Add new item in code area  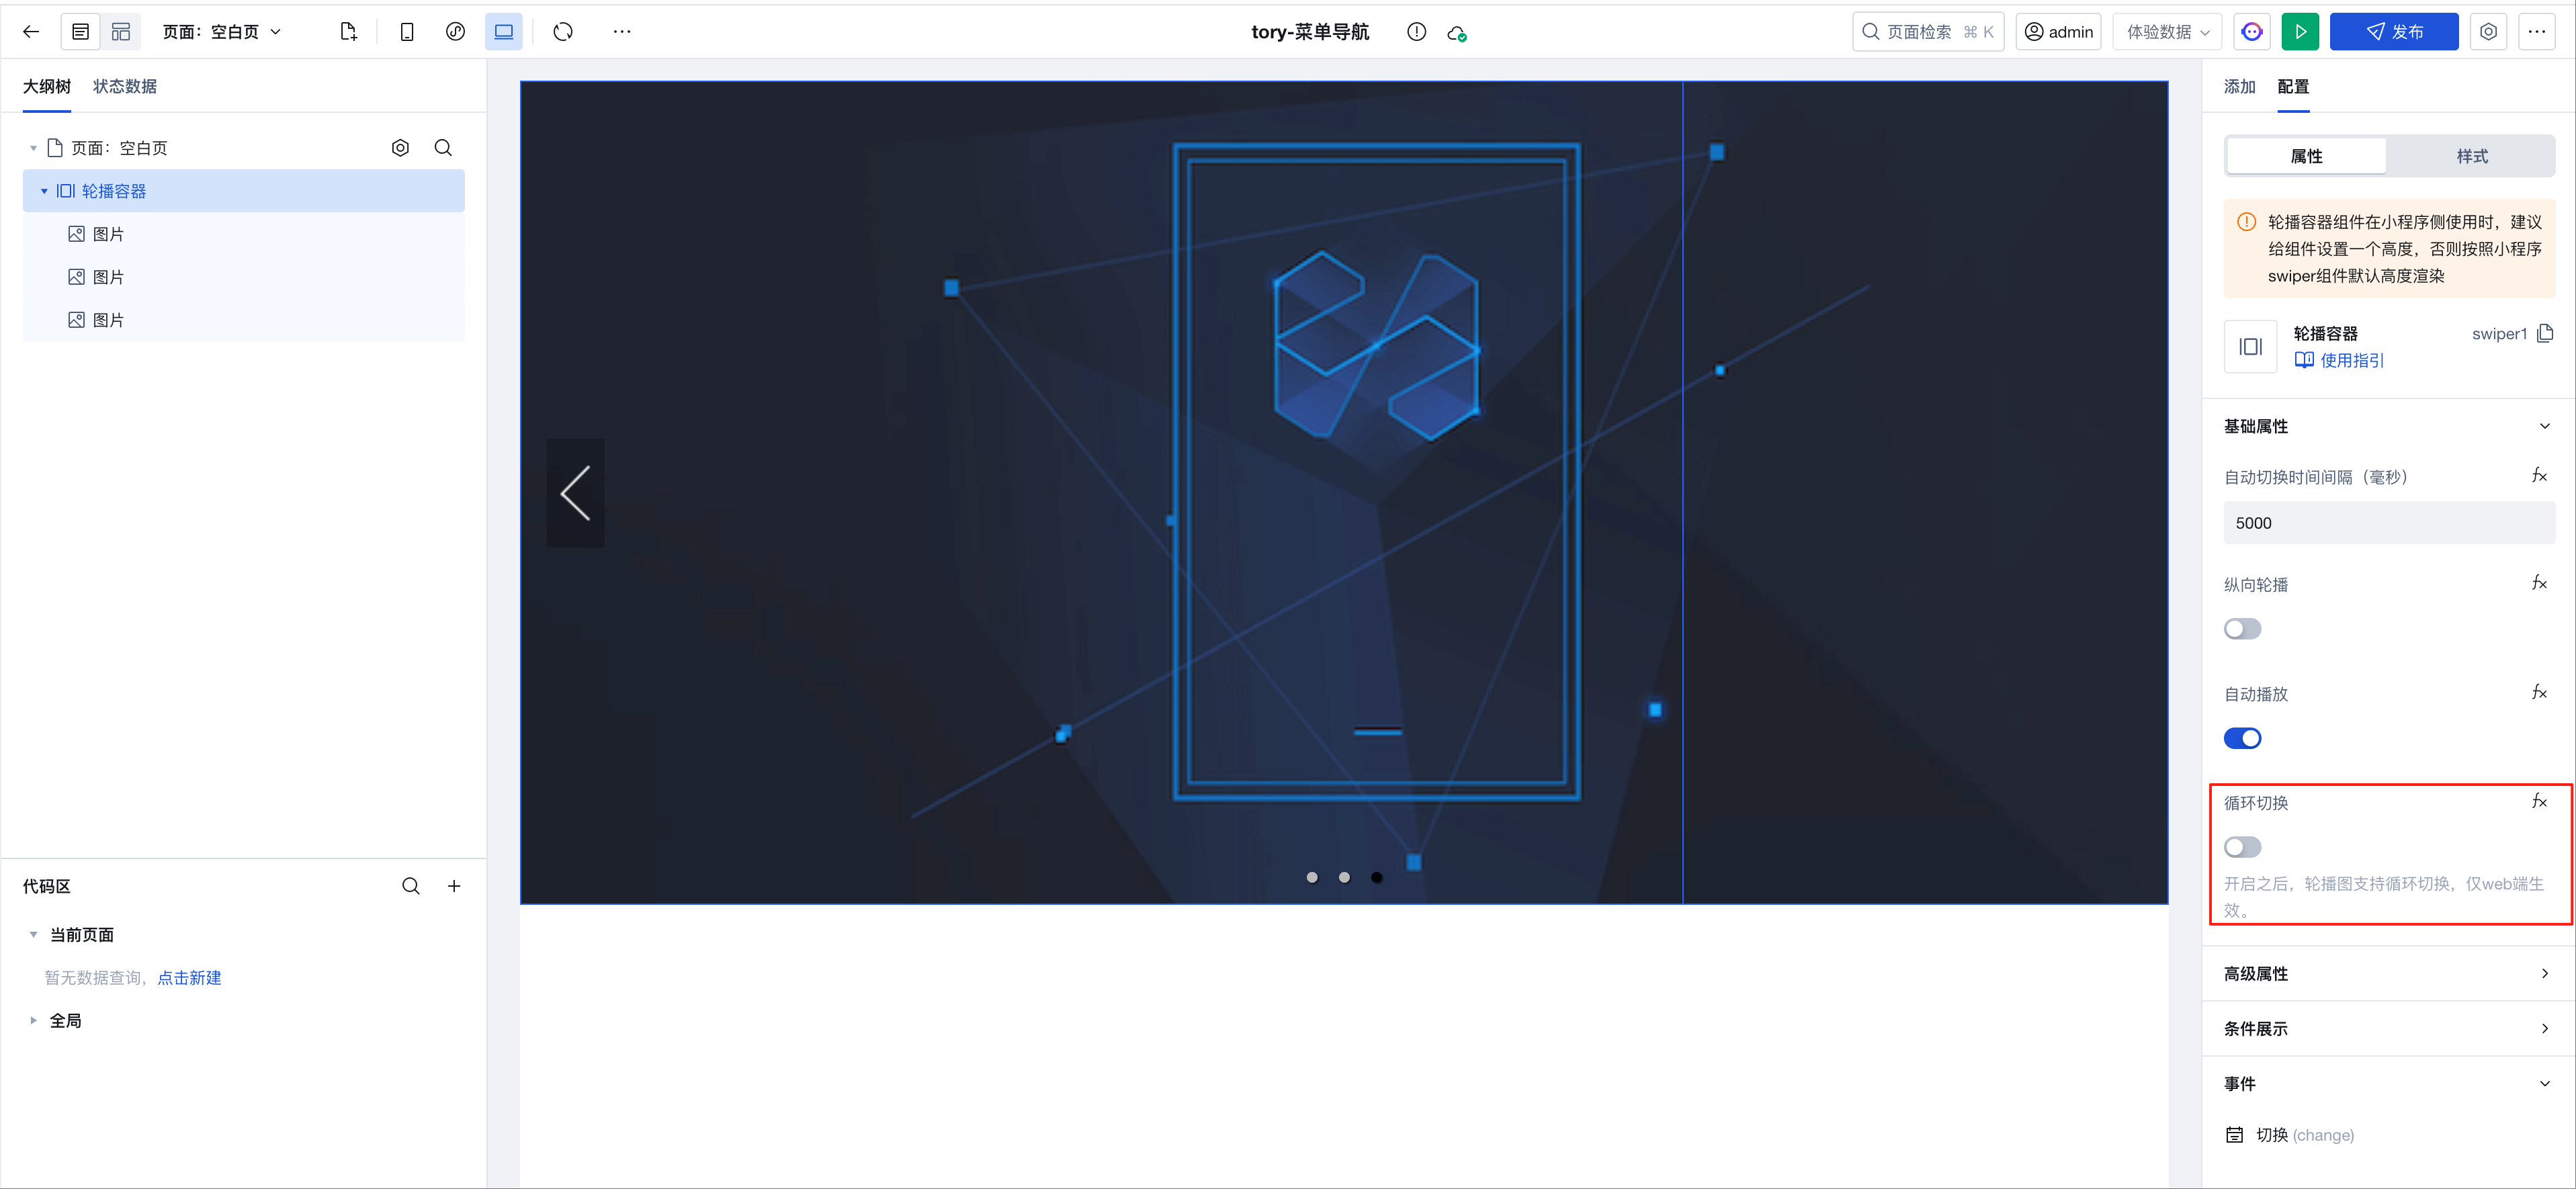(x=454, y=886)
